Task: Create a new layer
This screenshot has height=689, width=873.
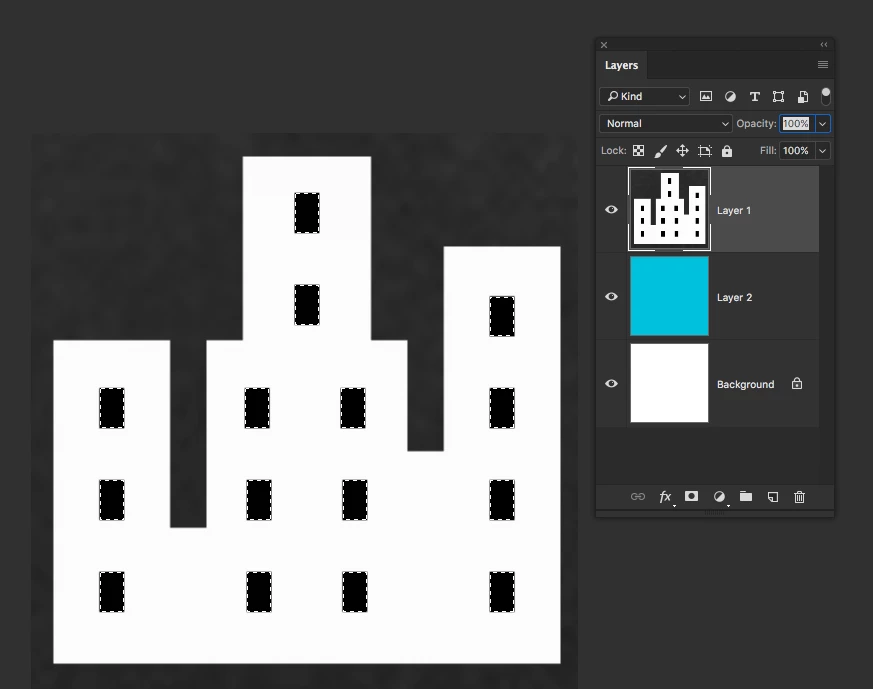Action: click(773, 497)
